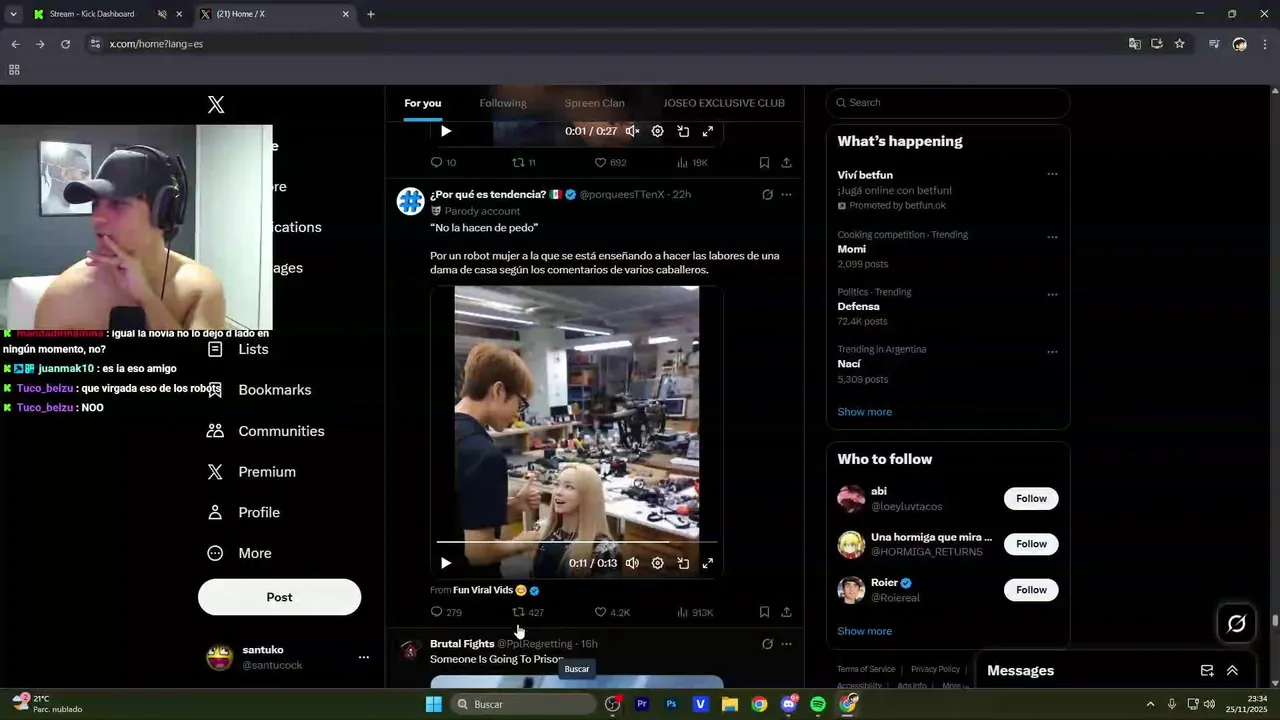Switch to Stream - Kick Dashboard tab
1280x720 pixels.
coord(92,14)
